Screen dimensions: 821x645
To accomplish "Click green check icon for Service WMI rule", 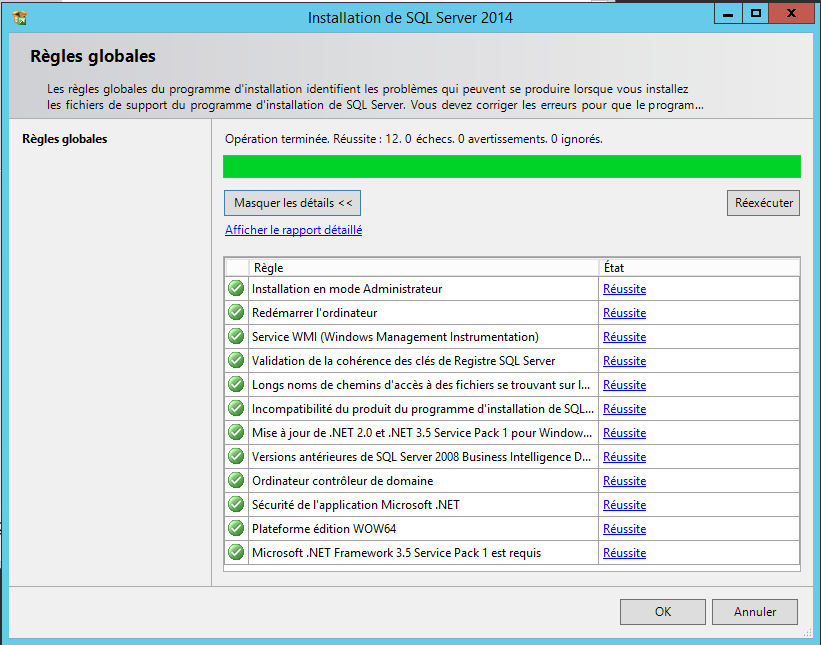I will (236, 336).
